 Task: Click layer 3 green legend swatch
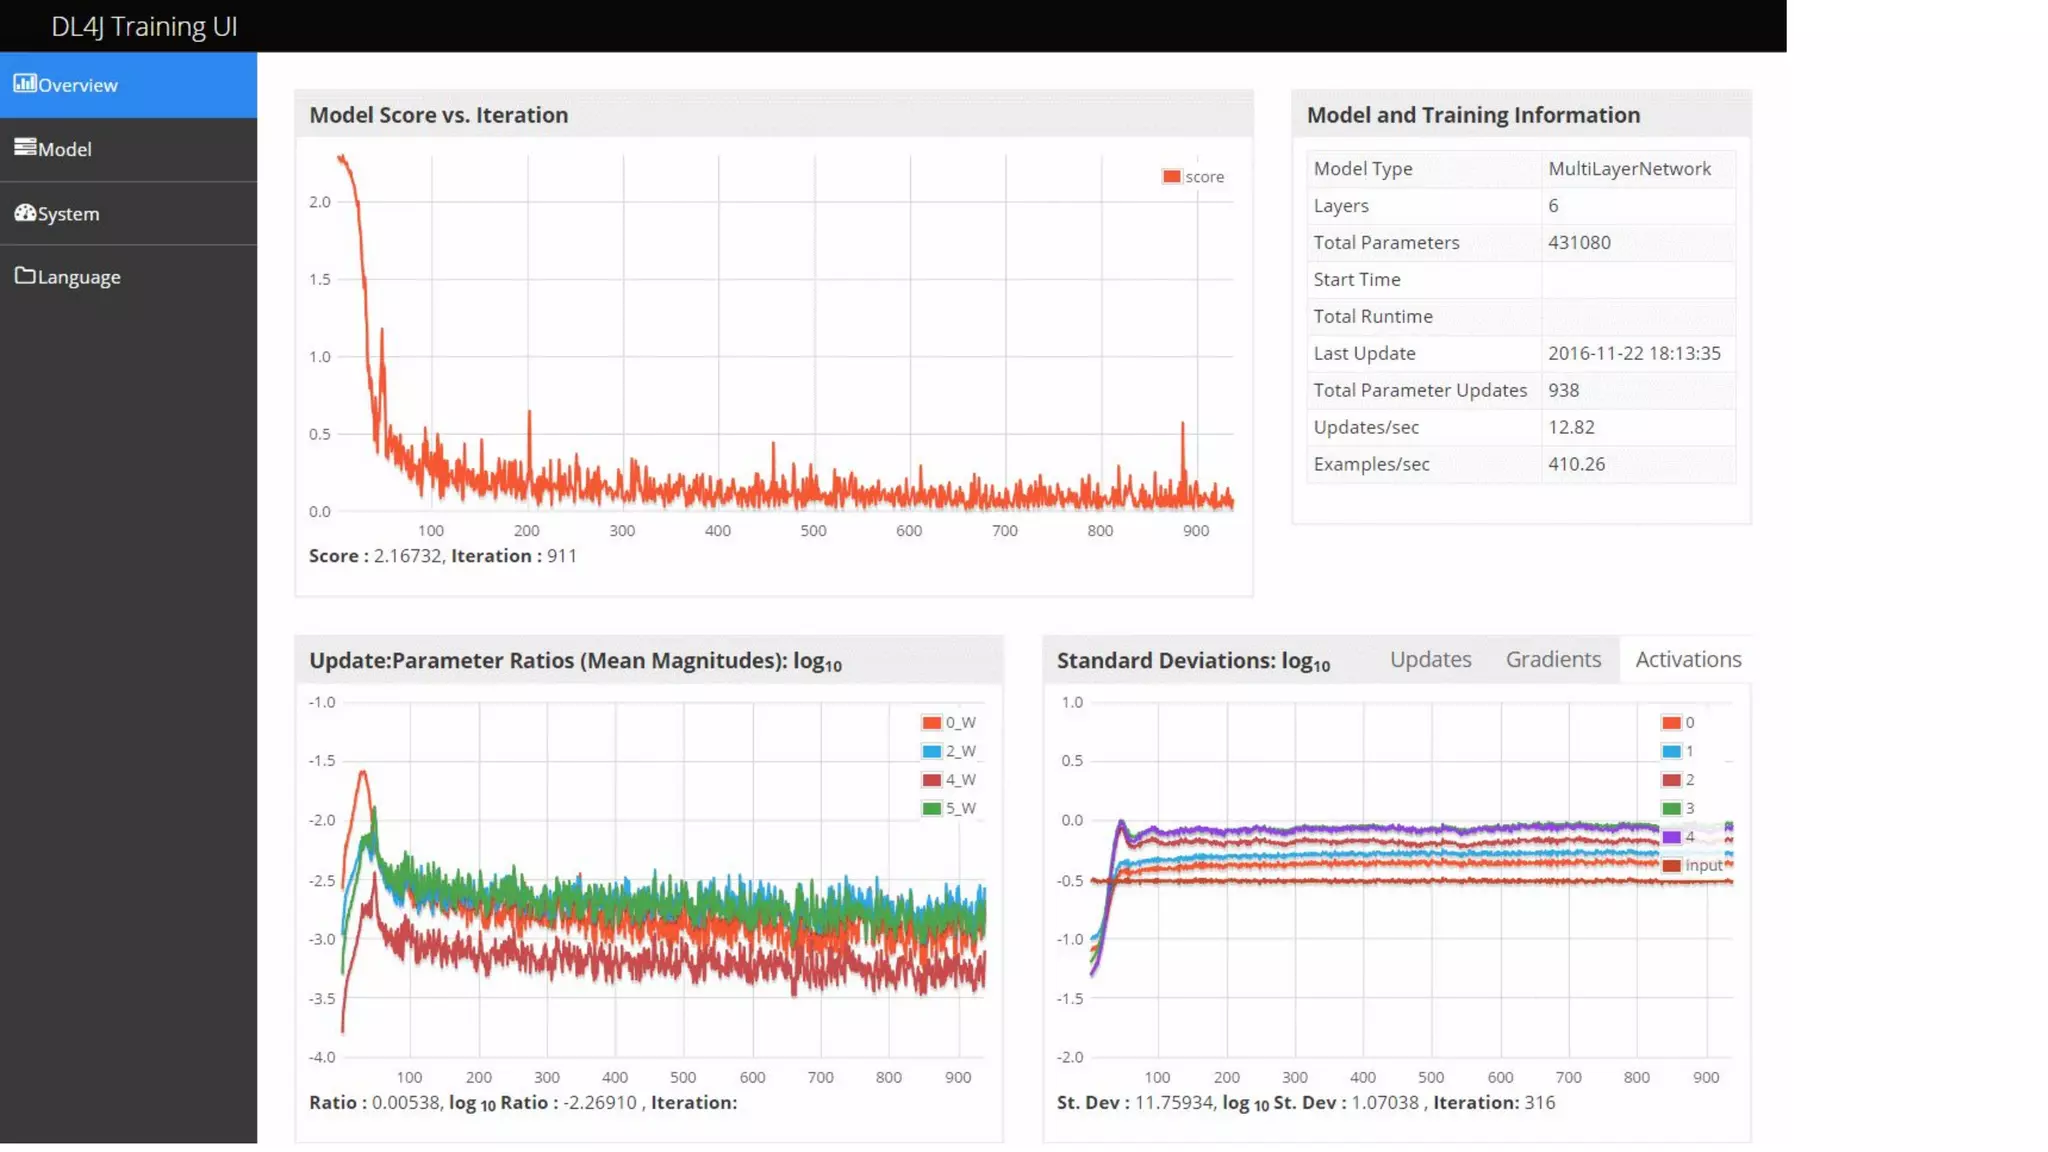(1671, 808)
